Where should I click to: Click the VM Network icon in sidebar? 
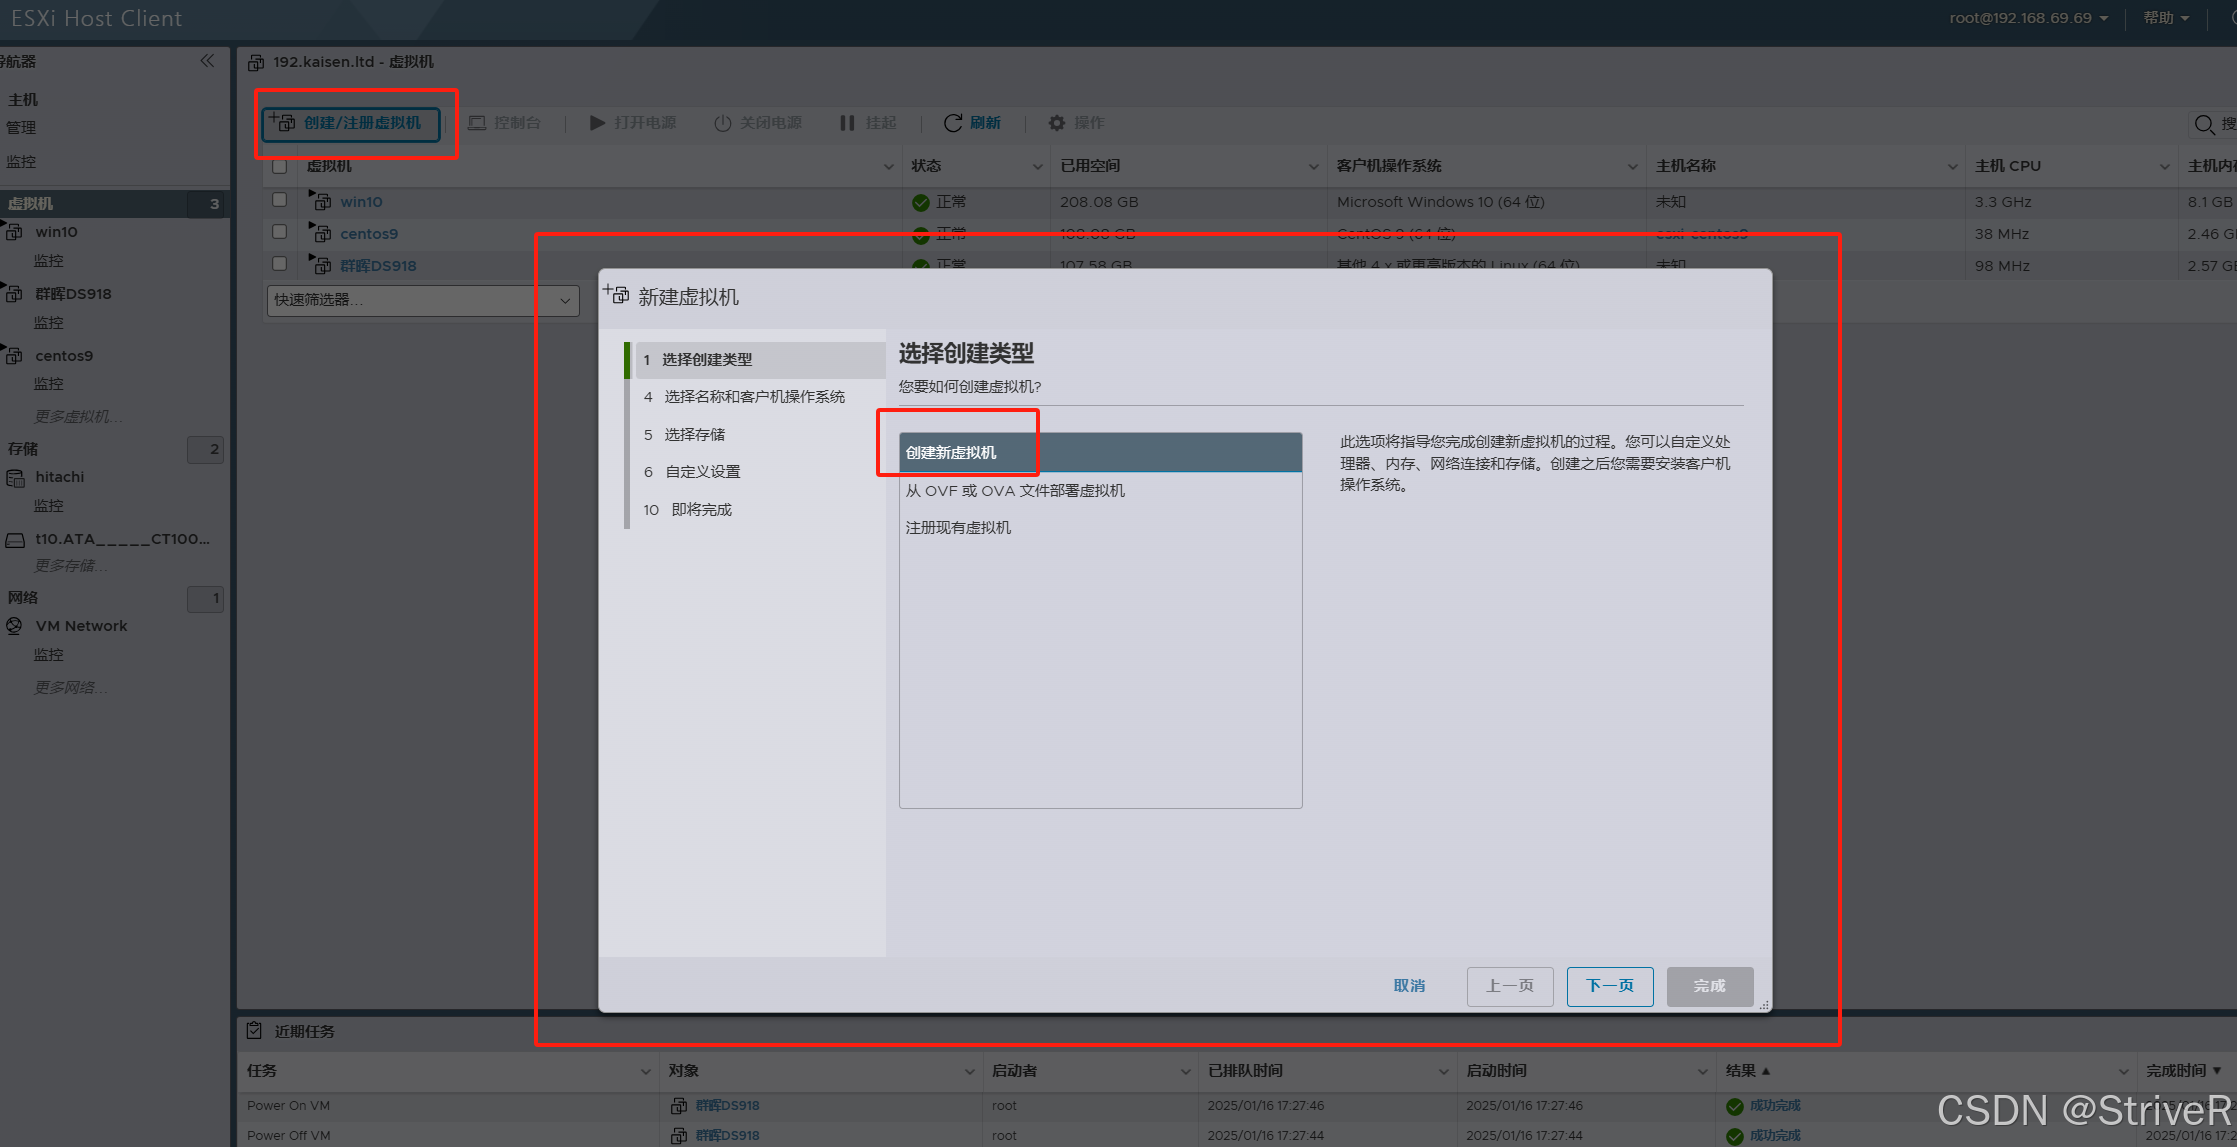15,626
